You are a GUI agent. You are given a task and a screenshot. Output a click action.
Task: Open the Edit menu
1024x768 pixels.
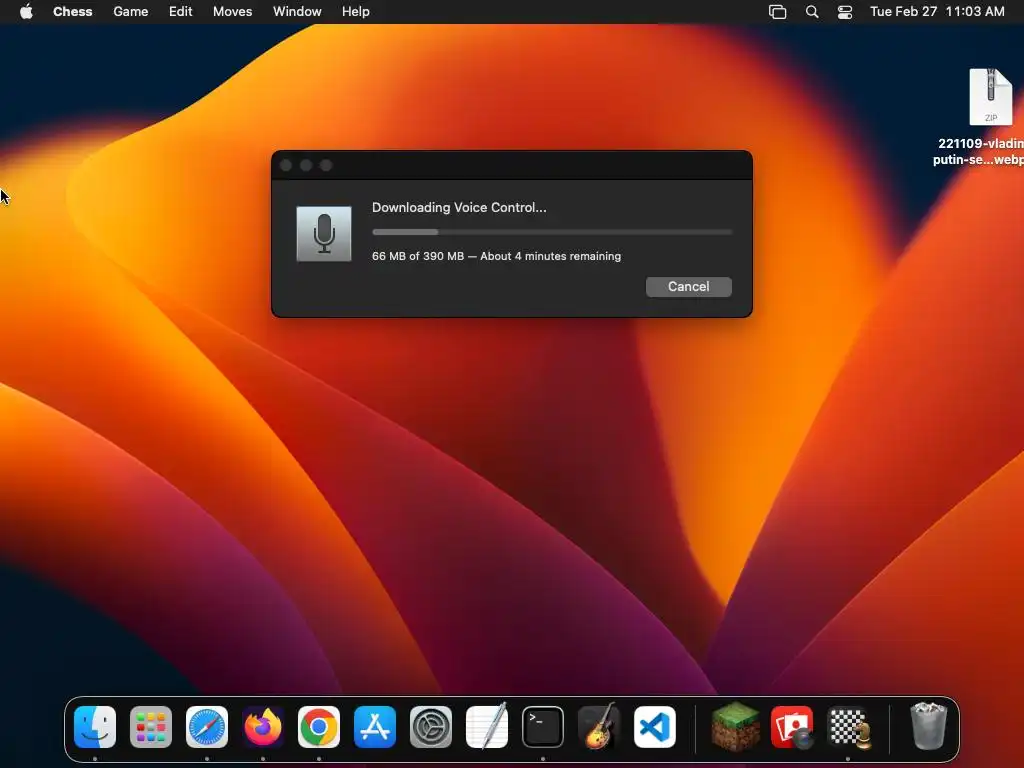pos(180,11)
